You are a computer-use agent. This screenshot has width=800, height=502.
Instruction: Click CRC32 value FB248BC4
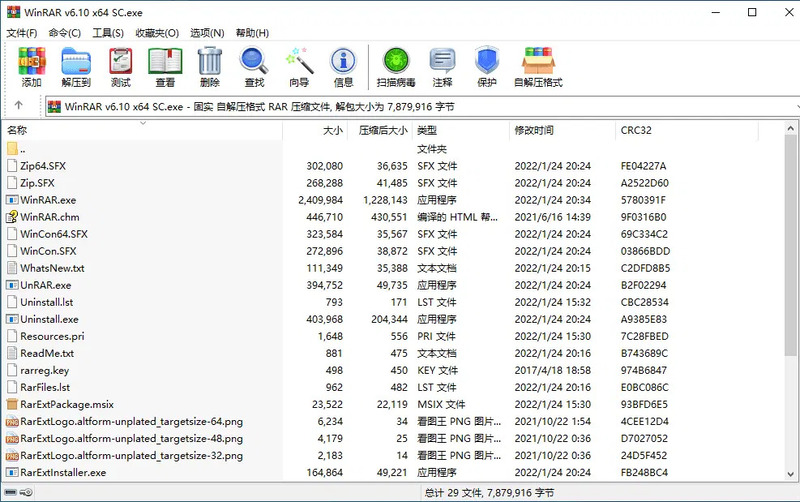(644, 472)
